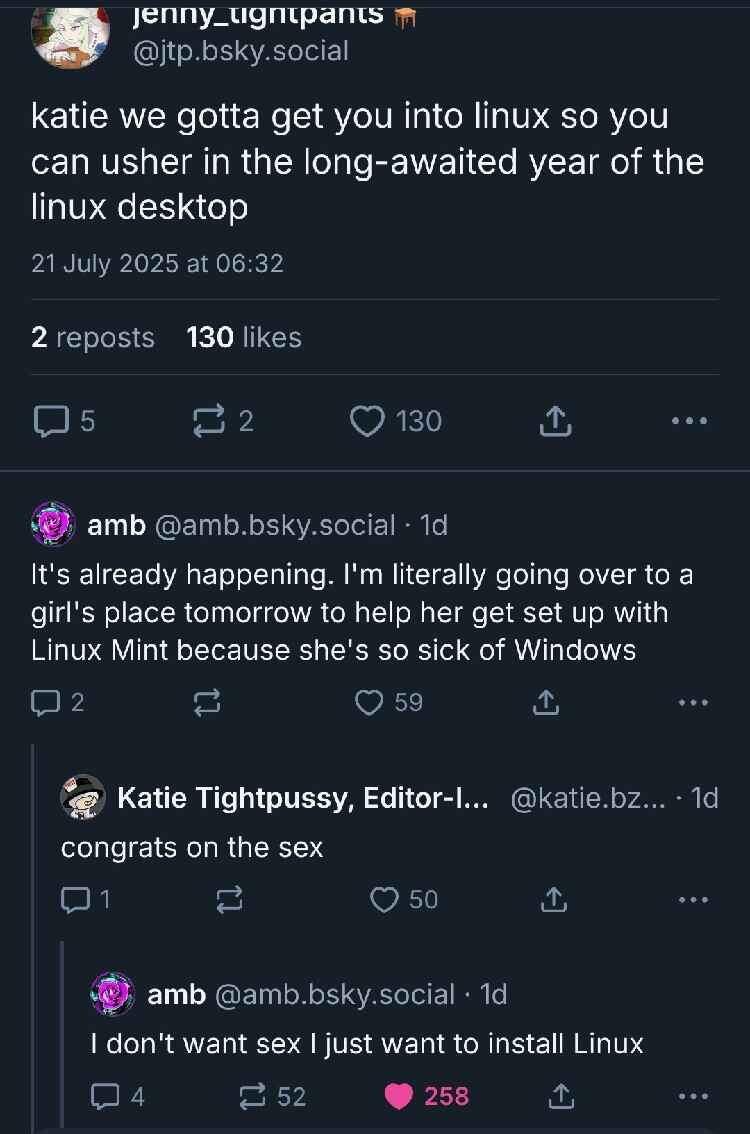Open the share icon on the bottom reply
The image size is (750, 1134).
(561, 1096)
